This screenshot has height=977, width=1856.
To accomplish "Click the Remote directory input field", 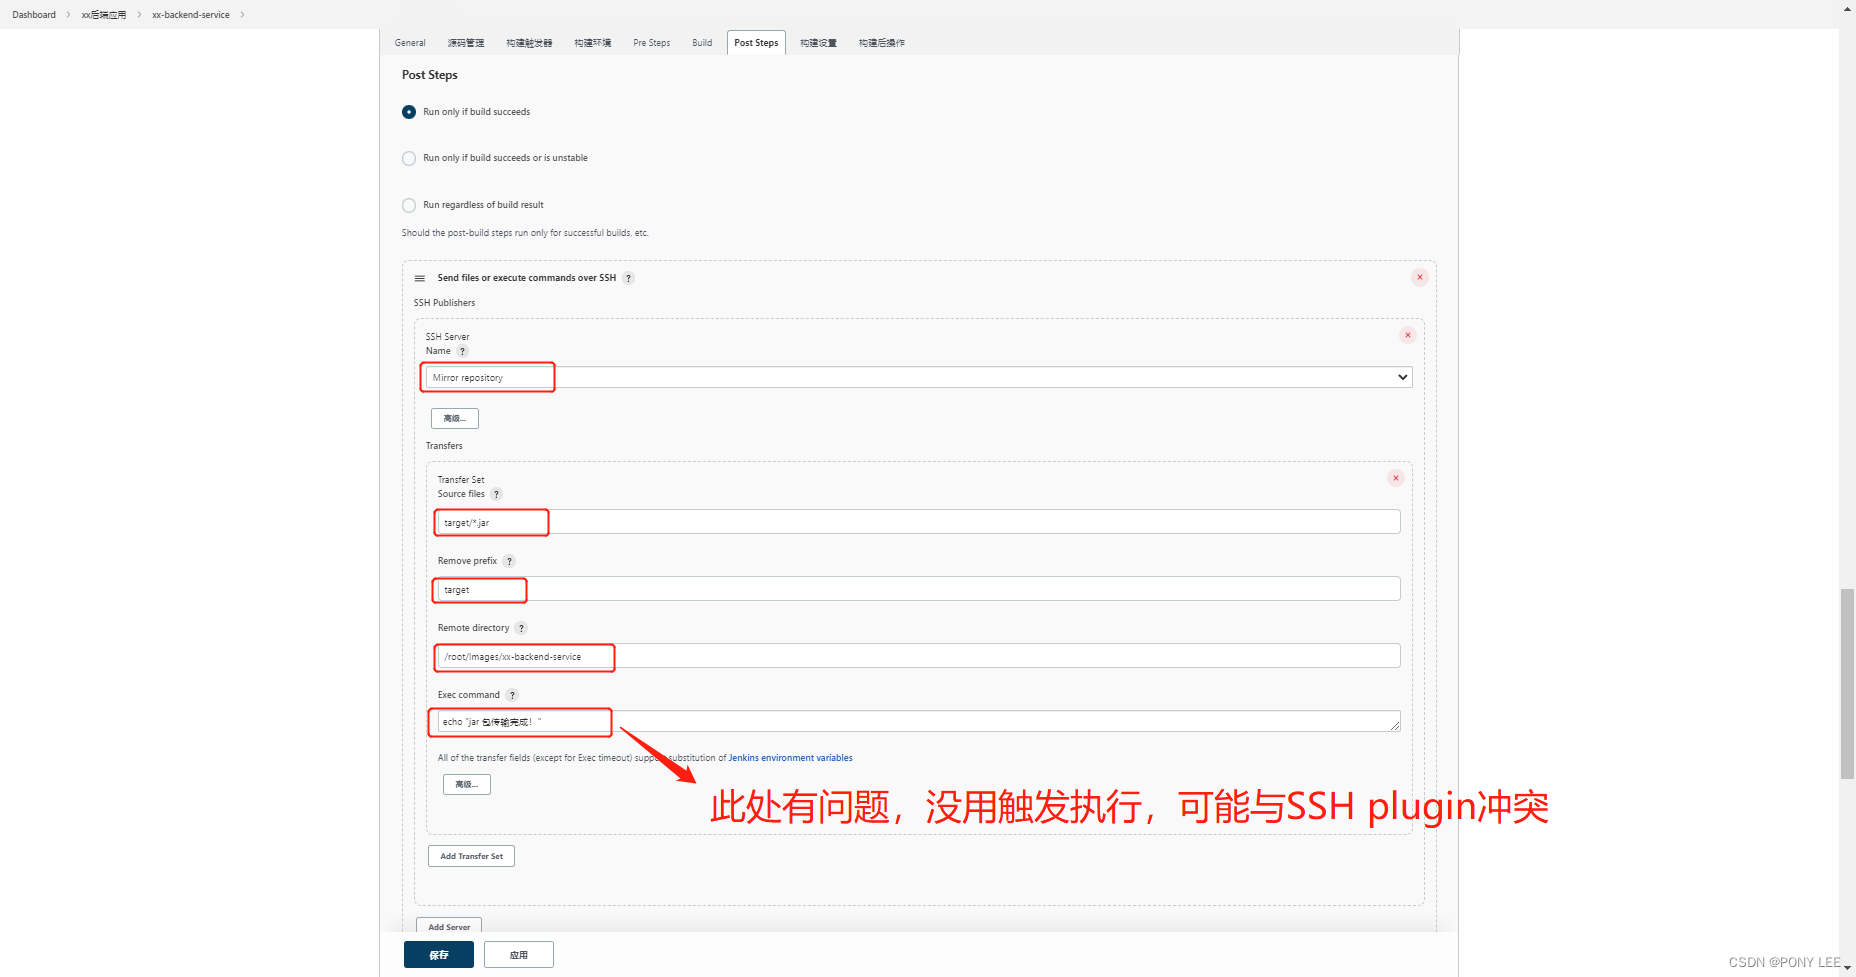I will pyautogui.click(x=919, y=656).
